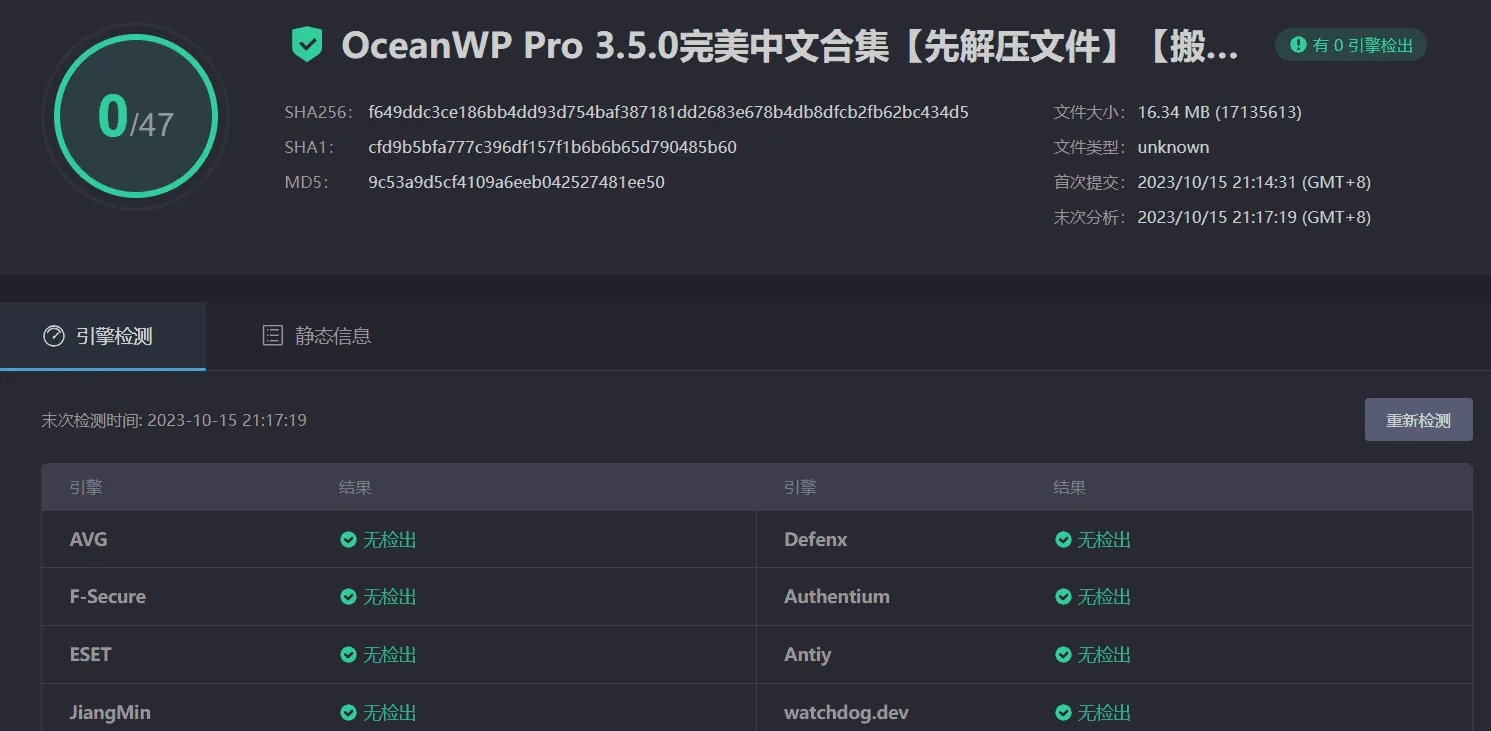Click the green check icon in the ESET row
The image size is (1491, 731).
348,655
